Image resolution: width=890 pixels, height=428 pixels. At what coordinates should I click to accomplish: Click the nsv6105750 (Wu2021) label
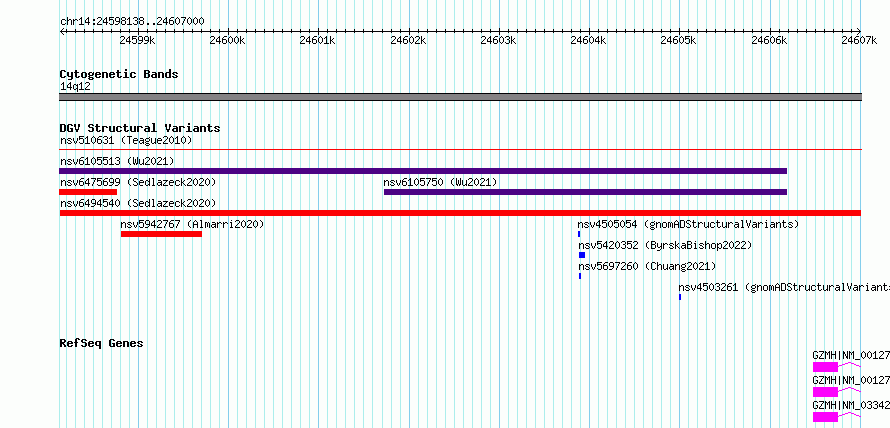(x=440, y=182)
